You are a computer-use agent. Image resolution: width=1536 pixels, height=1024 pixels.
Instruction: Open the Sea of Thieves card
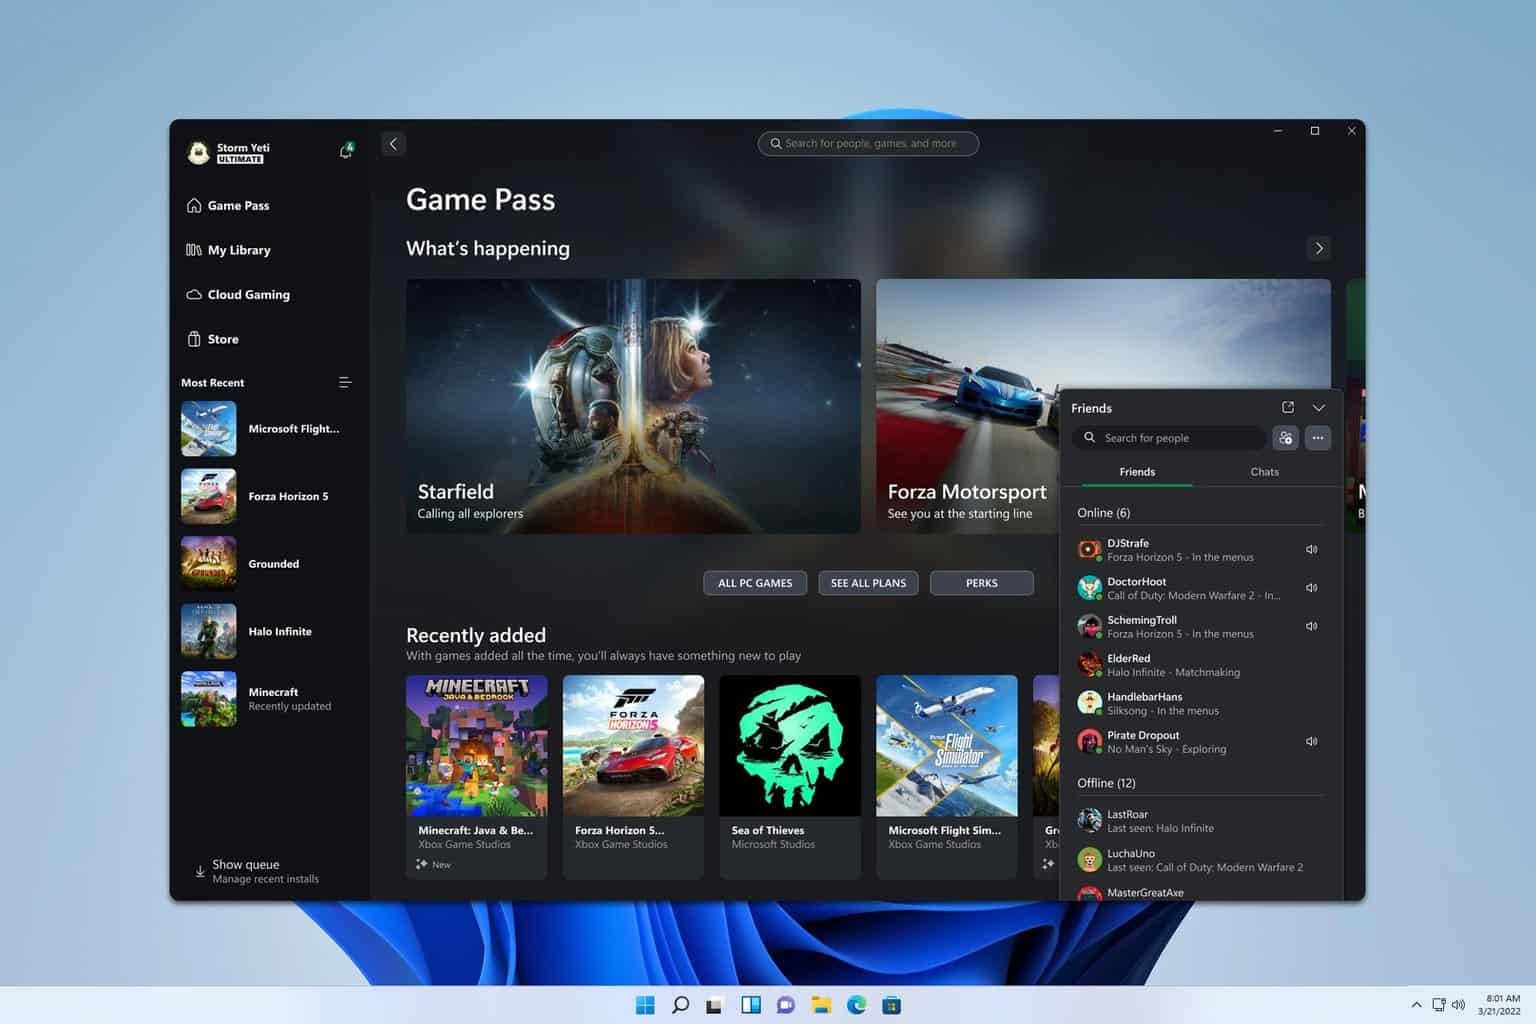pyautogui.click(x=790, y=777)
